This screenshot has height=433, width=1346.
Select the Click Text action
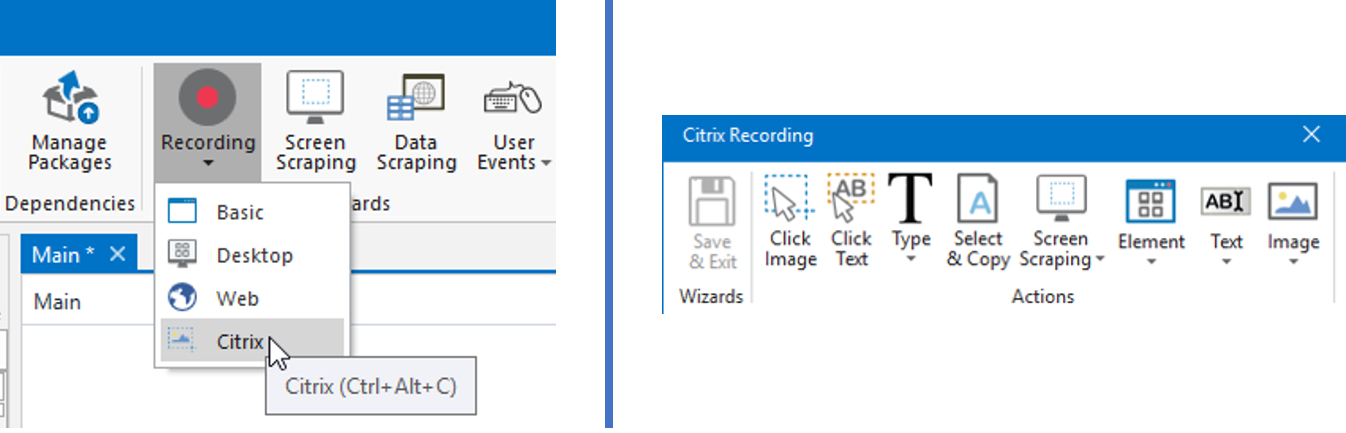coord(851,200)
